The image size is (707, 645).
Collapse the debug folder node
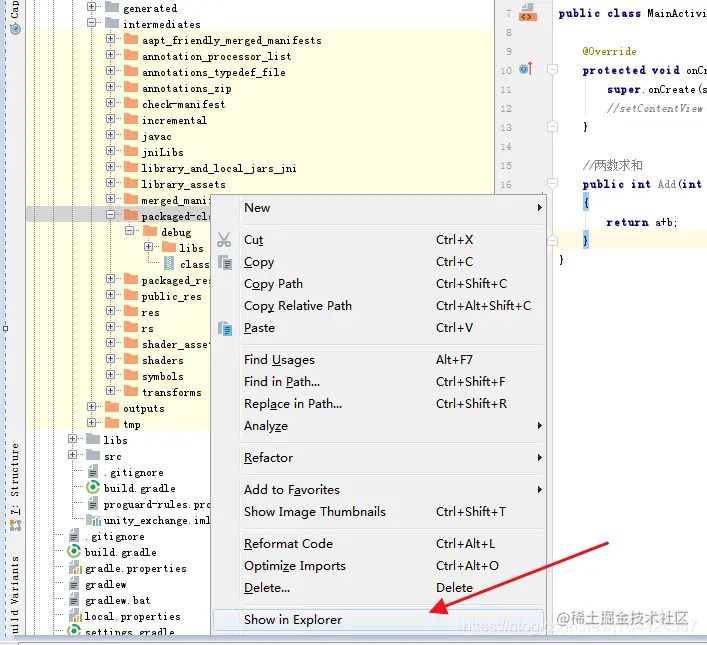[129, 231]
